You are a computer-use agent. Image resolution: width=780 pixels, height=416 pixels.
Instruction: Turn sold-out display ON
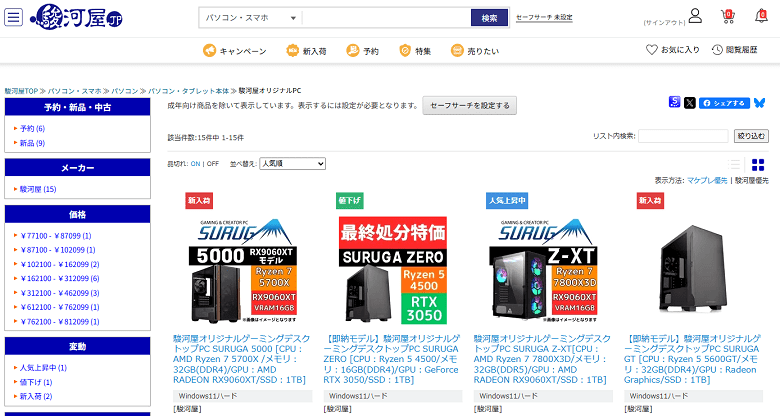(195, 164)
